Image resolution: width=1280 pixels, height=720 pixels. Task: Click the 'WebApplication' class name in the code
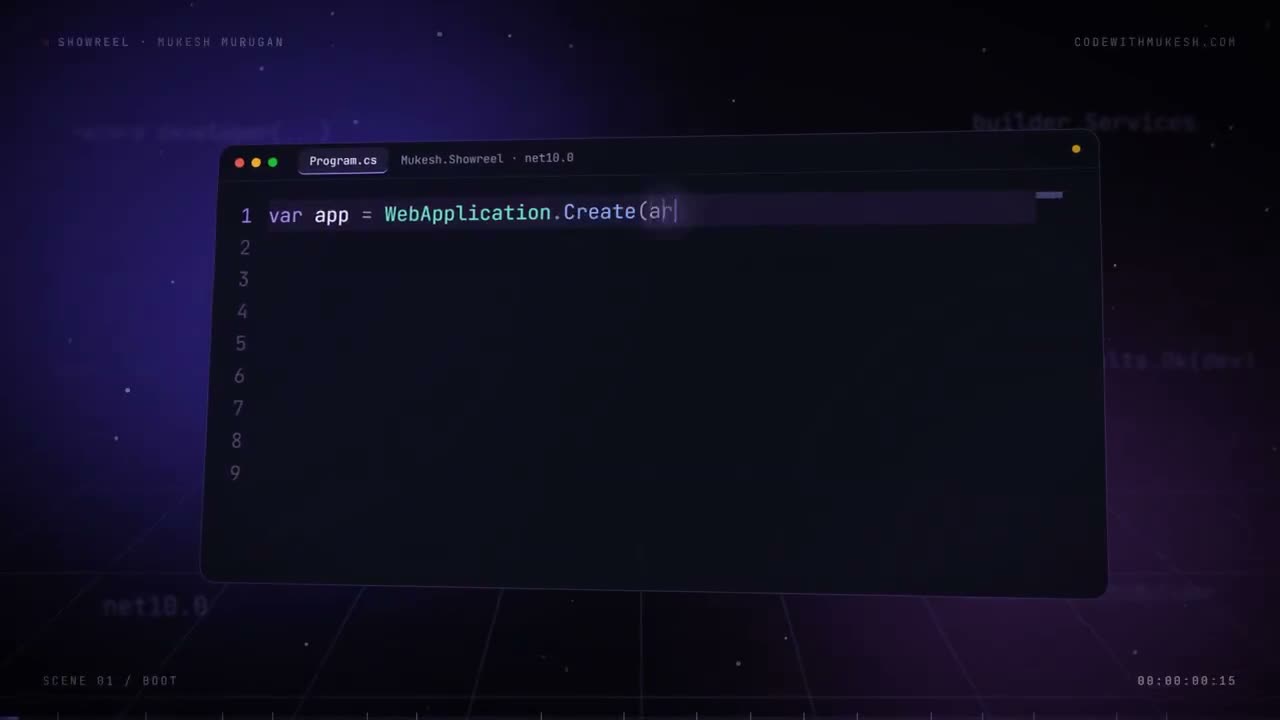[x=467, y=214]
